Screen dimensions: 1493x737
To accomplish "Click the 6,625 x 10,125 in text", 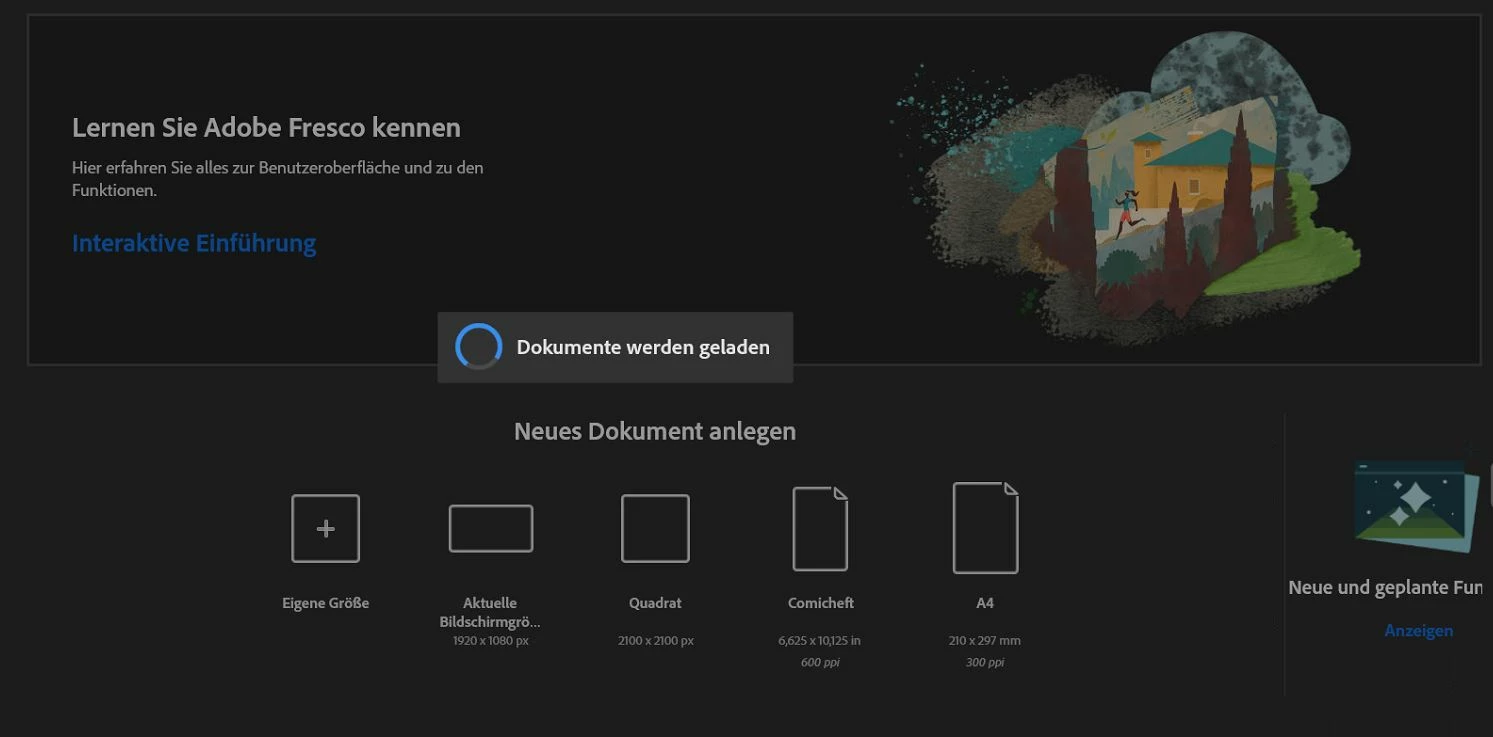I will pos(819,640).
